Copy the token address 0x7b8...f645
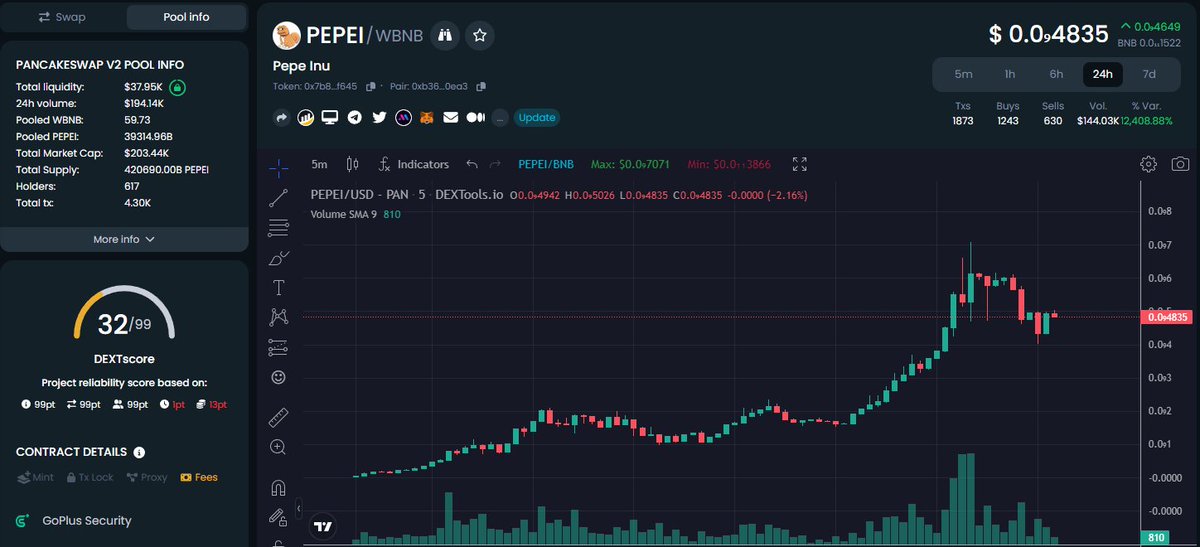 (x=371, y=87)
